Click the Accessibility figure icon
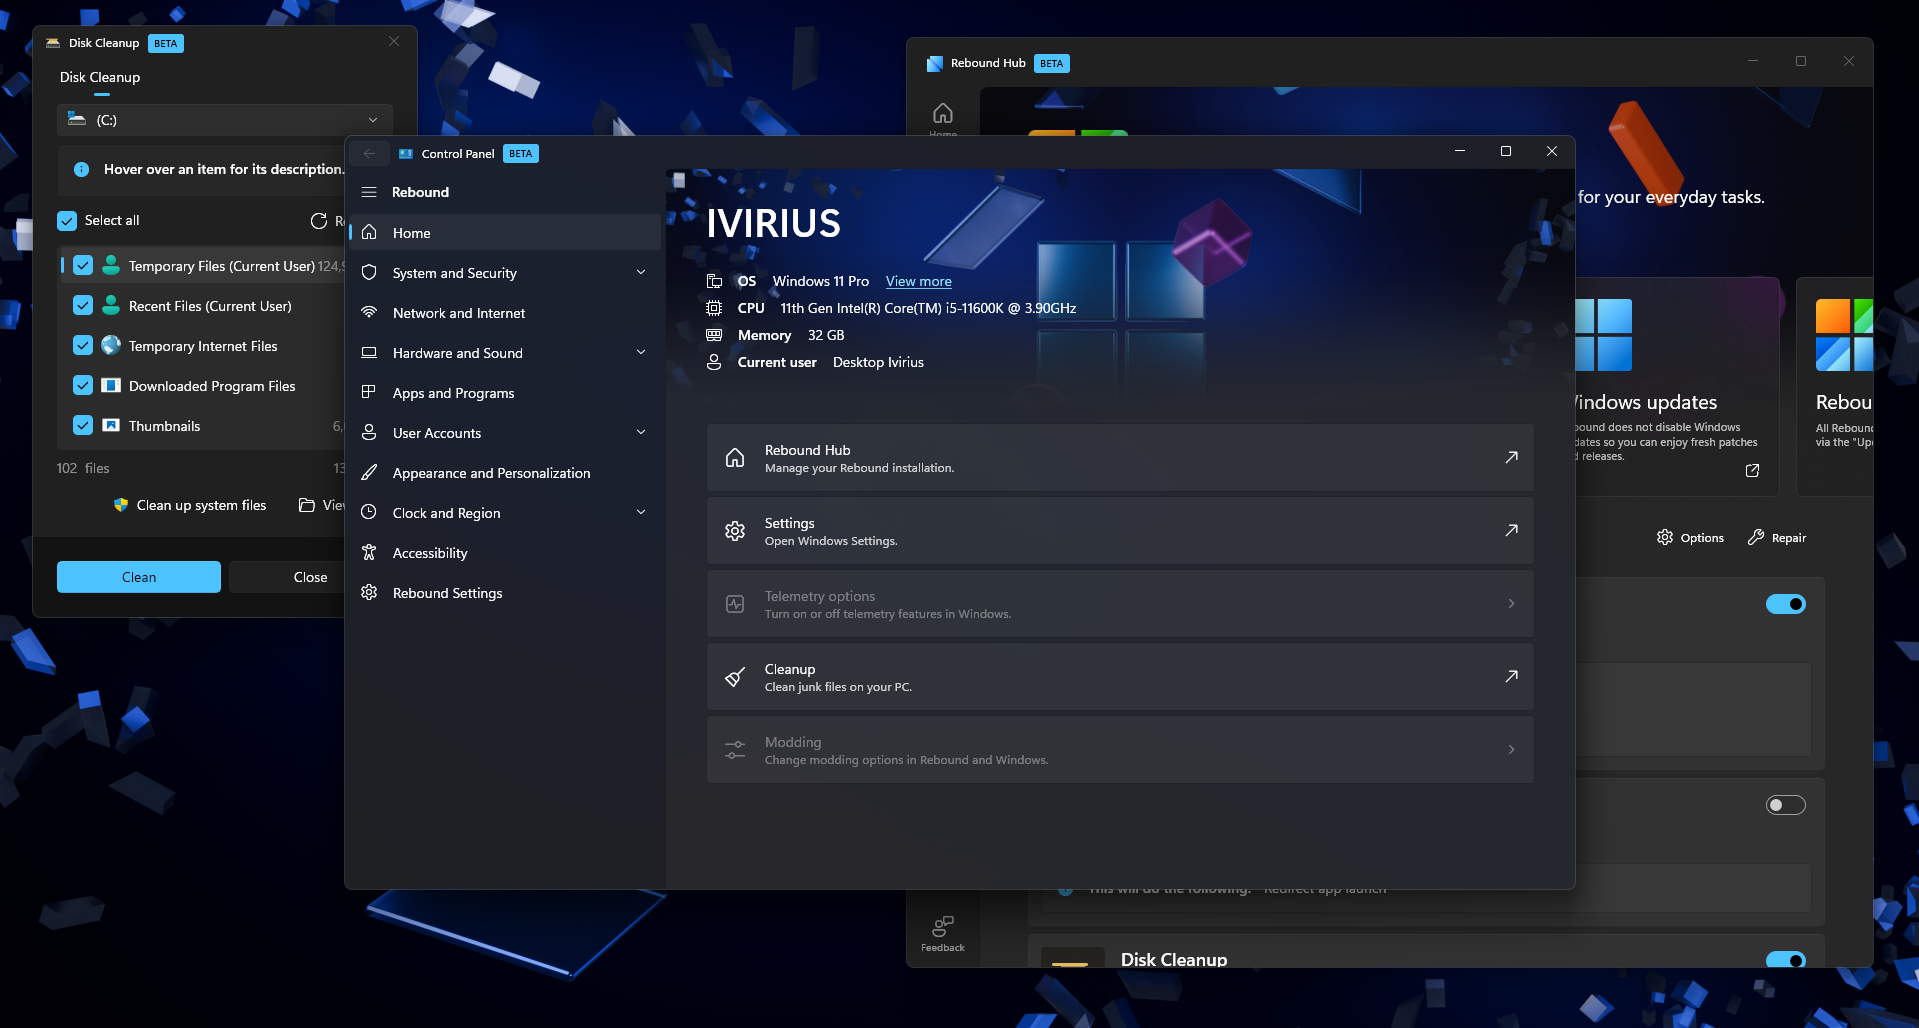 tap(369, 552)
